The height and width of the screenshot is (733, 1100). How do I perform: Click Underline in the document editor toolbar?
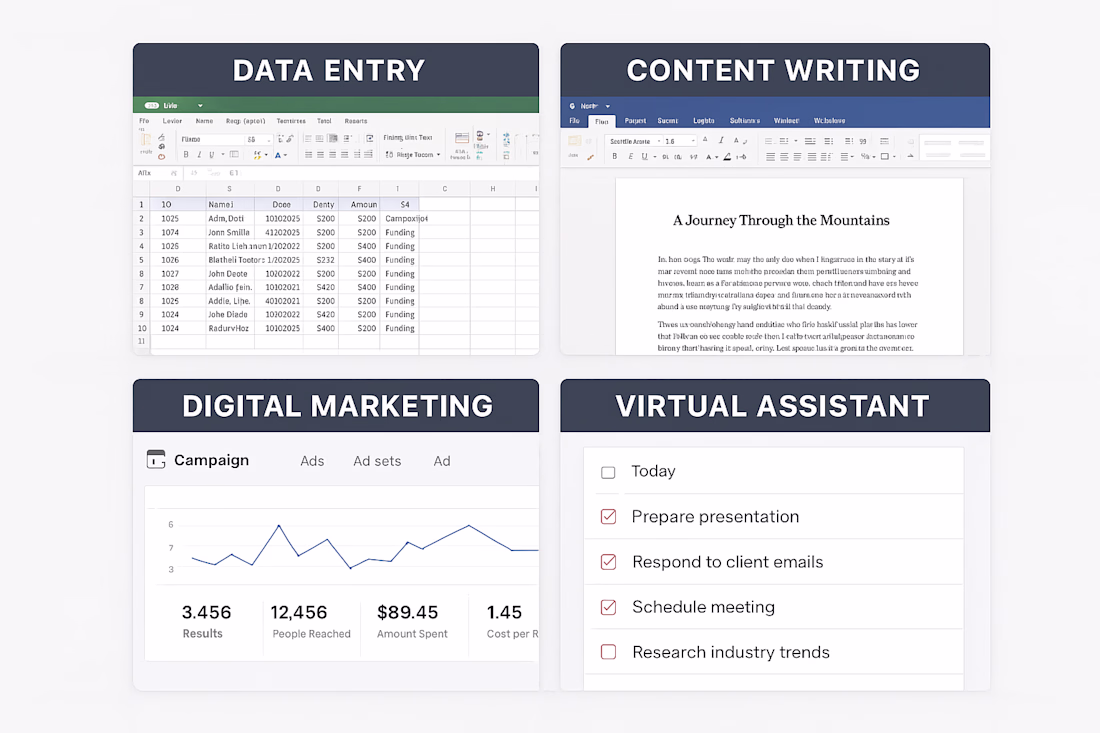tap(644, 156)
